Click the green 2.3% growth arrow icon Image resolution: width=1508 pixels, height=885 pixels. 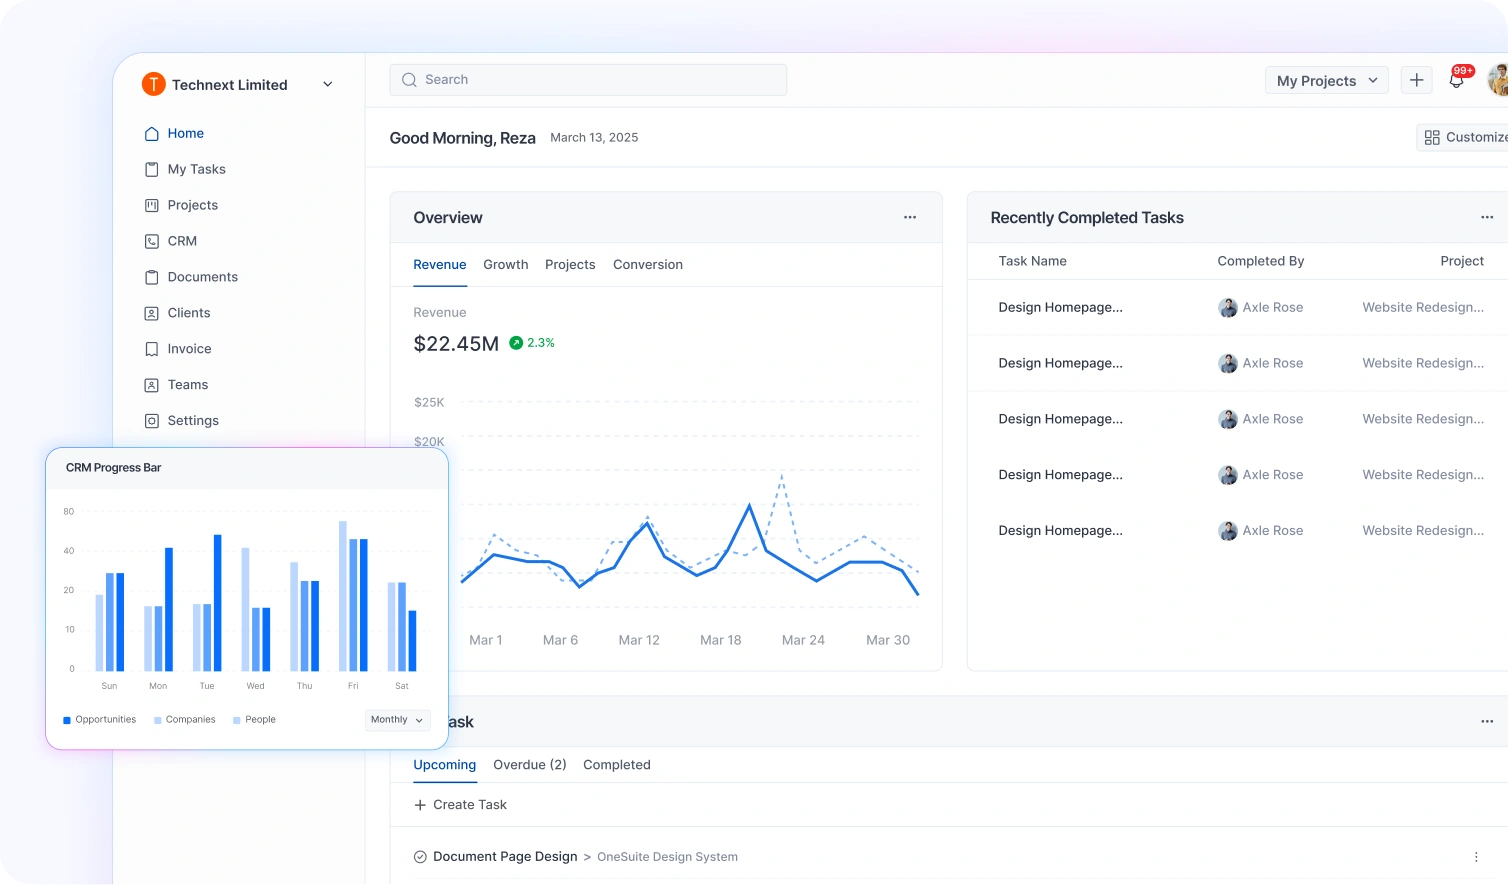[516, 343]
